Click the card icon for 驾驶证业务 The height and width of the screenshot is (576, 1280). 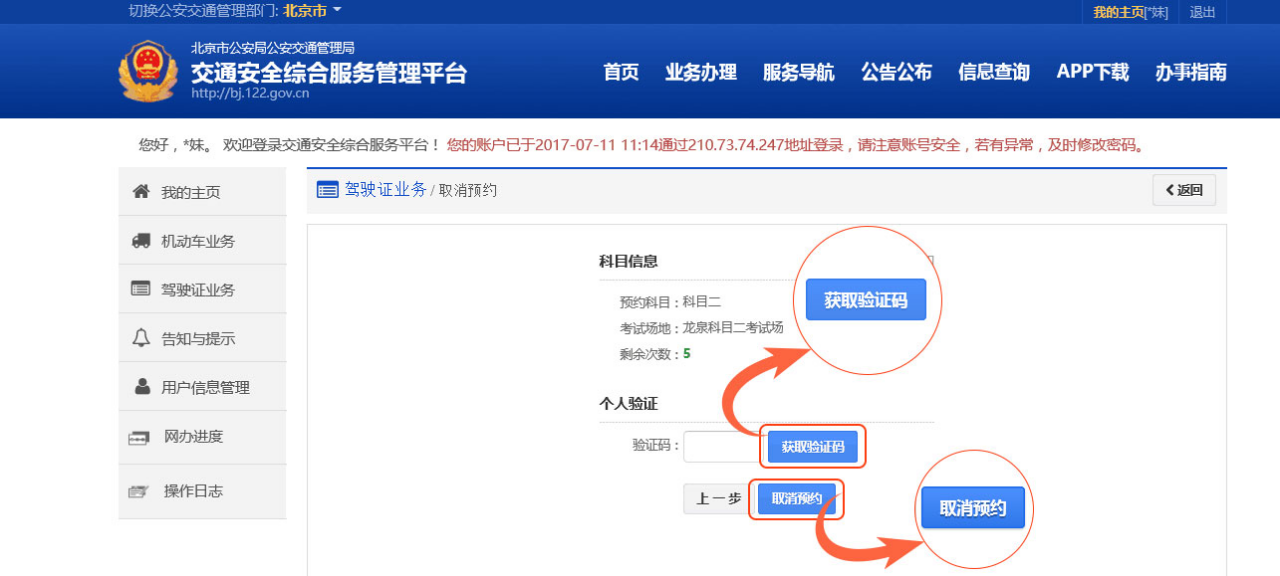point(141,289)
